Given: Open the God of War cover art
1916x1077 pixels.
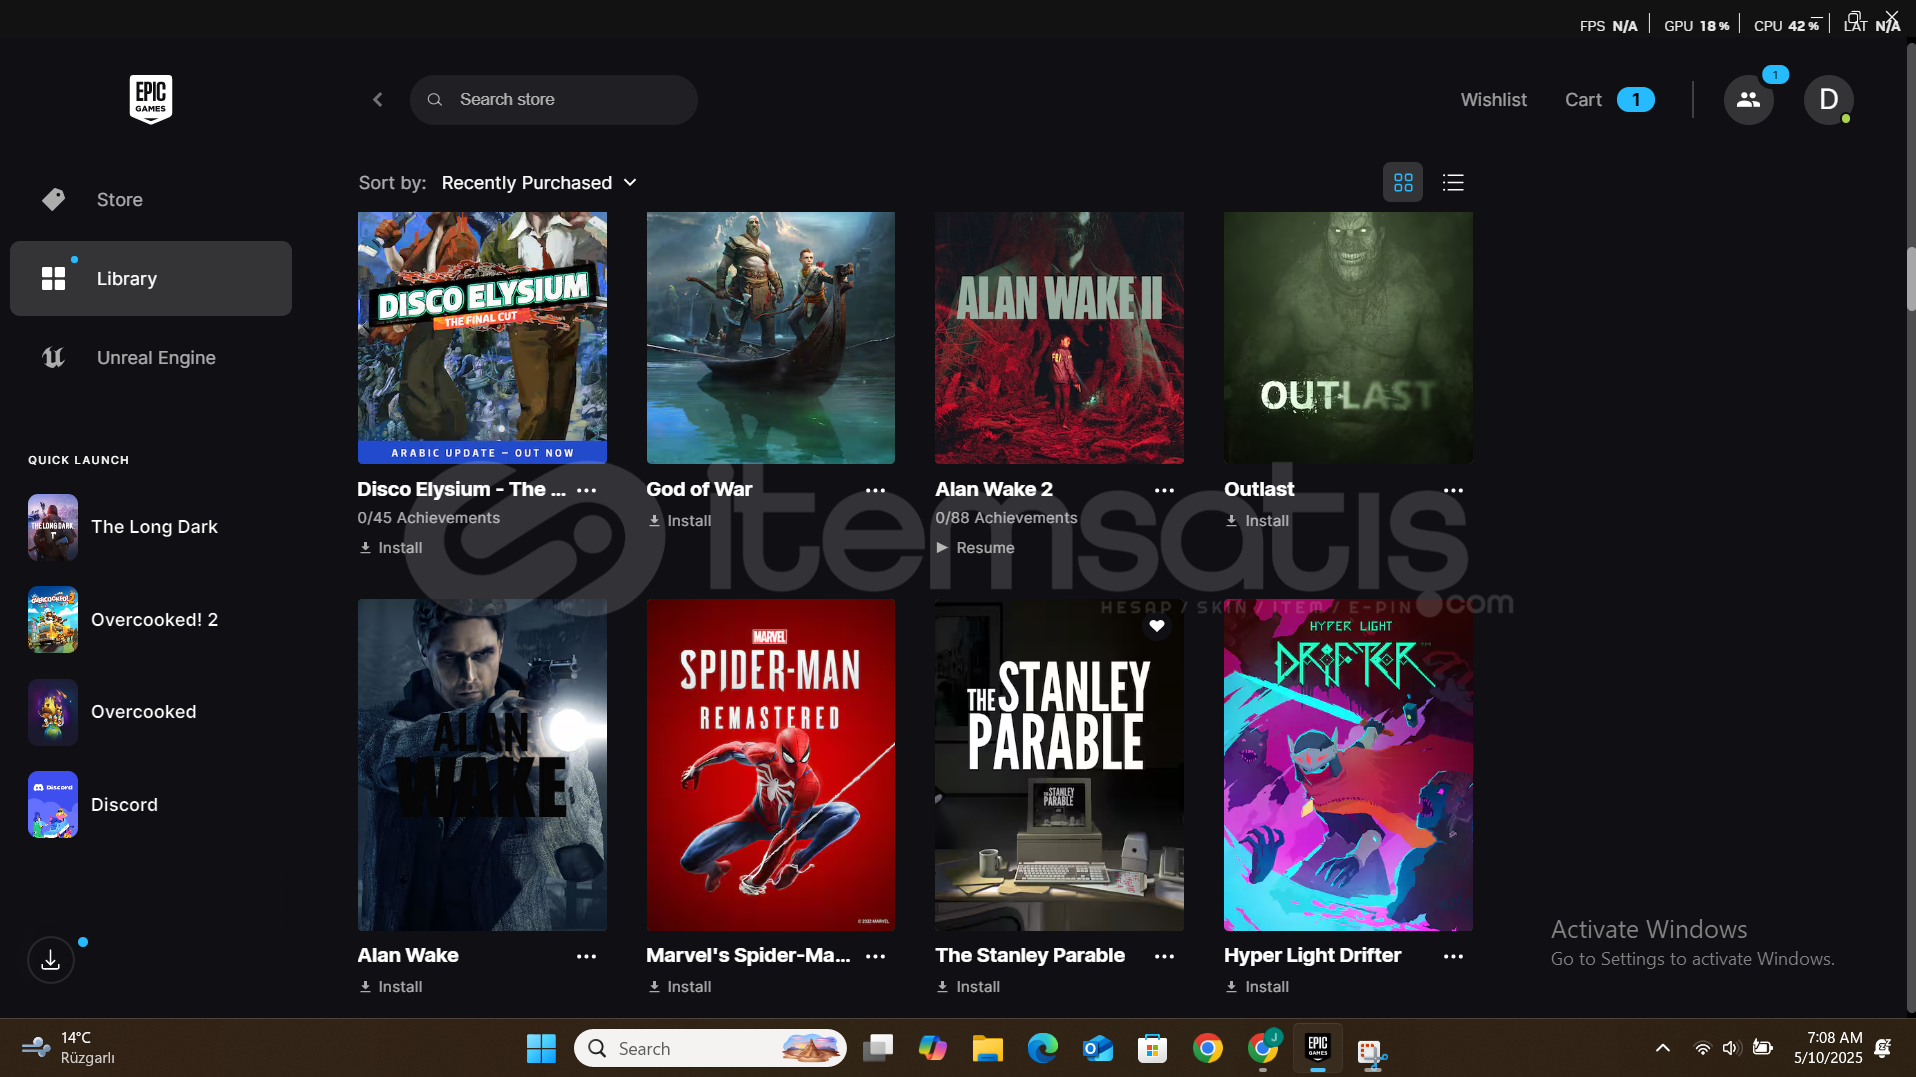Looking at the screenshot, I should click(771, 338).
